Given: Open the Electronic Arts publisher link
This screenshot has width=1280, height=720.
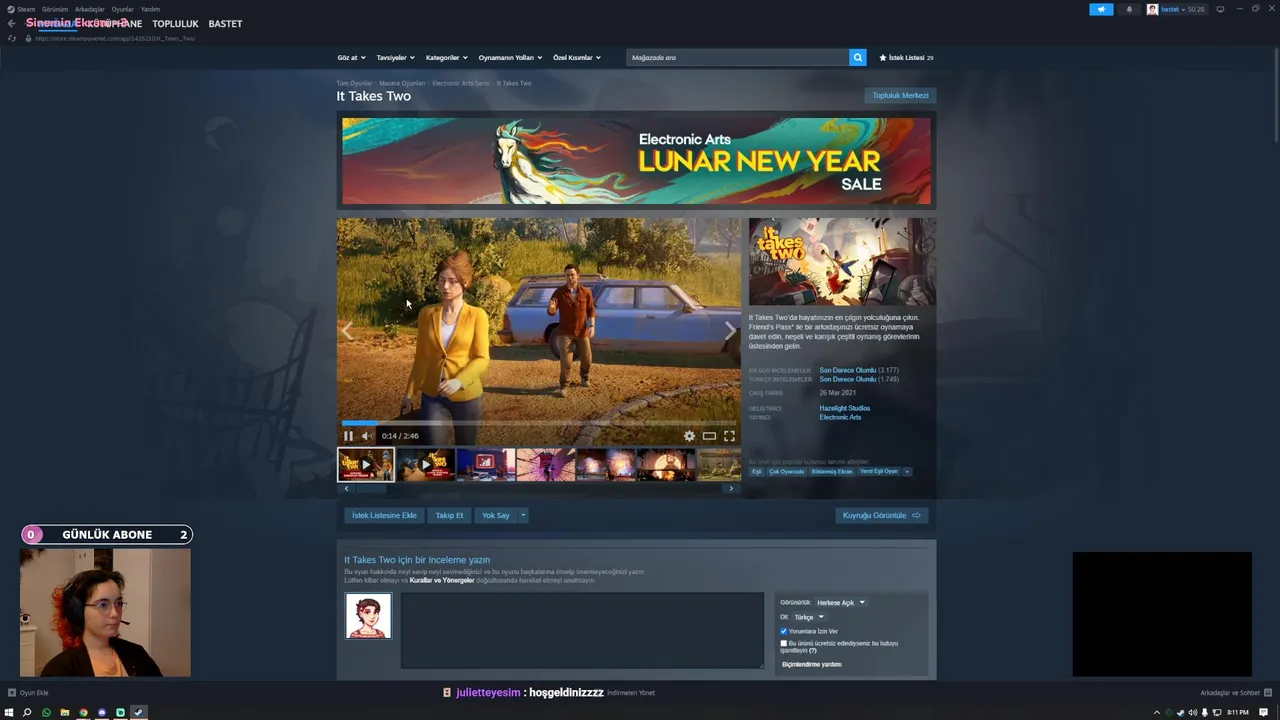Looking at the screenshot, I should point(840,417).
